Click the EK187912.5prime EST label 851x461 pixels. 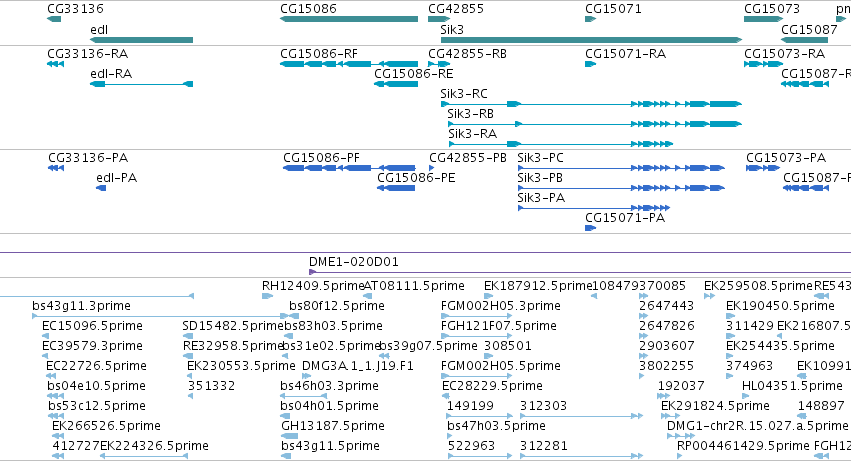pyautogui.click(x=538, y=286)
